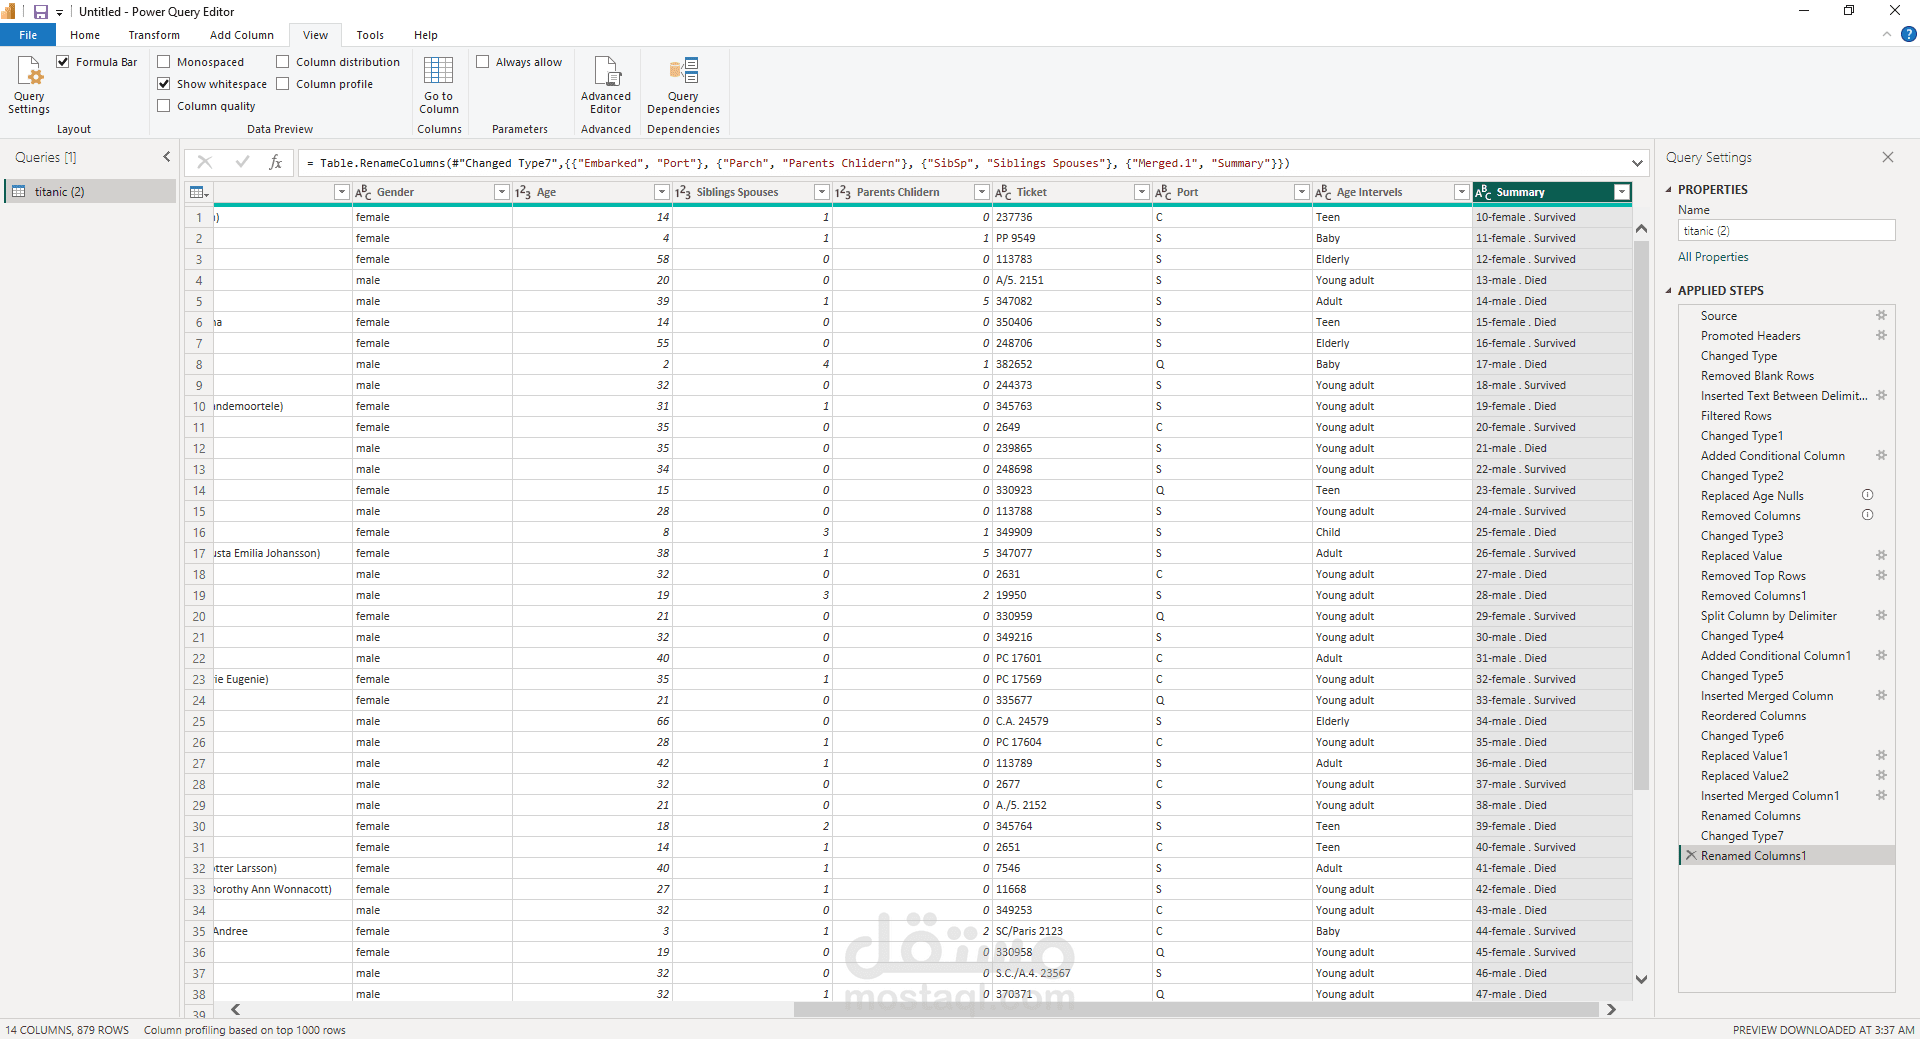
Task: Switch to the Transform ribbon tab
Action: [x=154, y=35]
